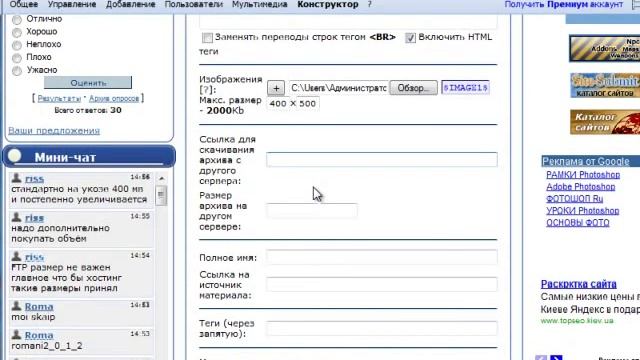Click the Addons striped banner thumbnail
The height and width of the screenshot is (360, 640).
point(604,49)
